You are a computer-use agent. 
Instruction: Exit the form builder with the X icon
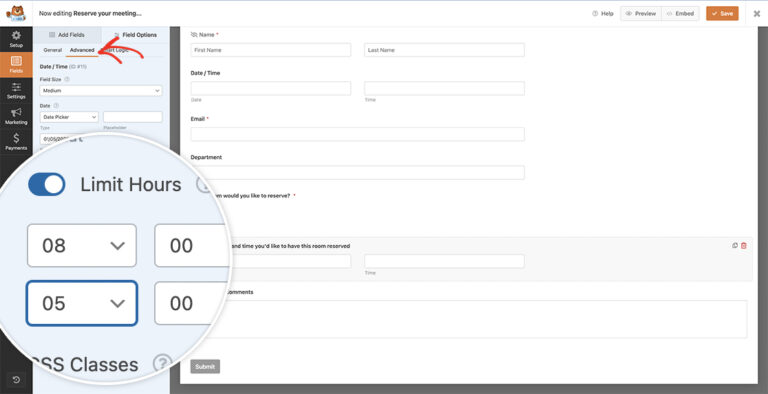click(757, 14)
